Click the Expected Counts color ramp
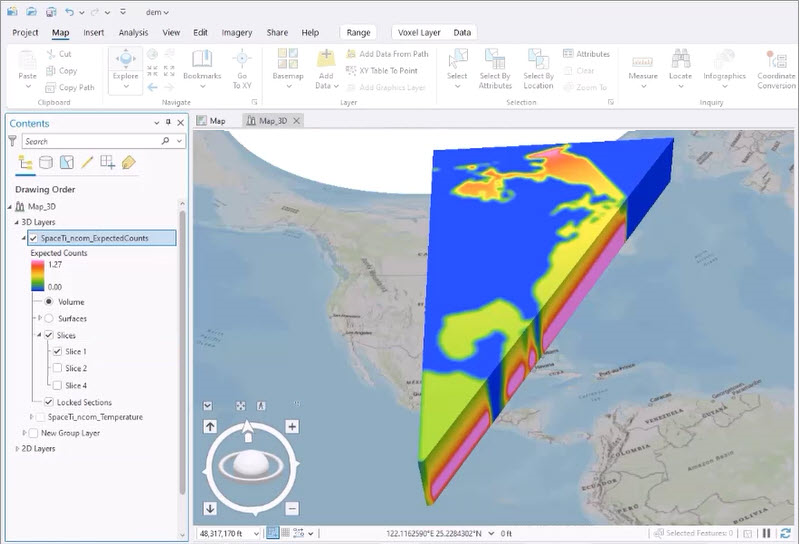 coord(38,276)
